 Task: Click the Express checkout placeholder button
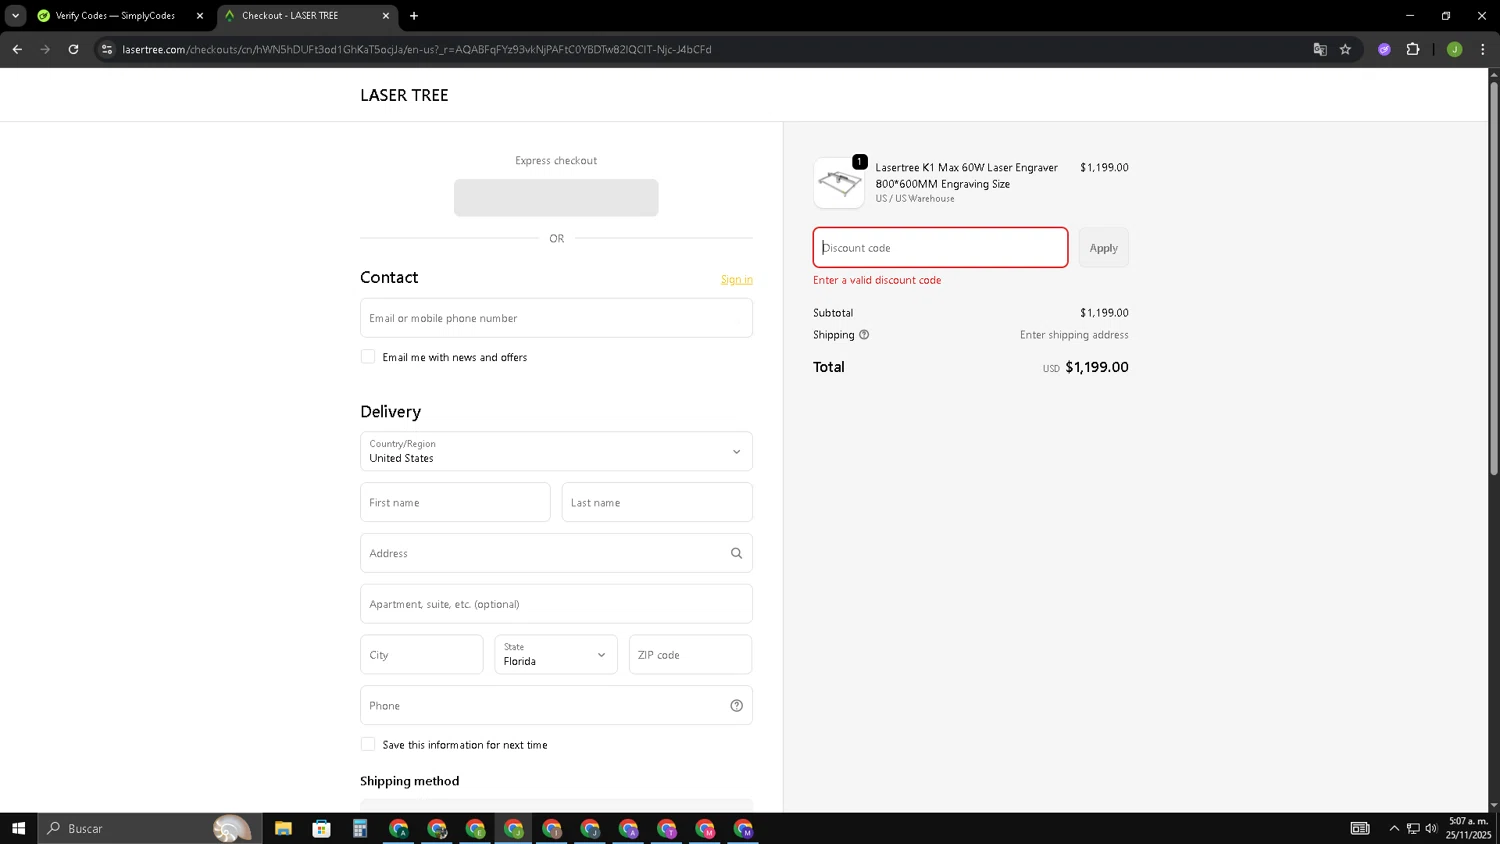[x=556, y=198]
